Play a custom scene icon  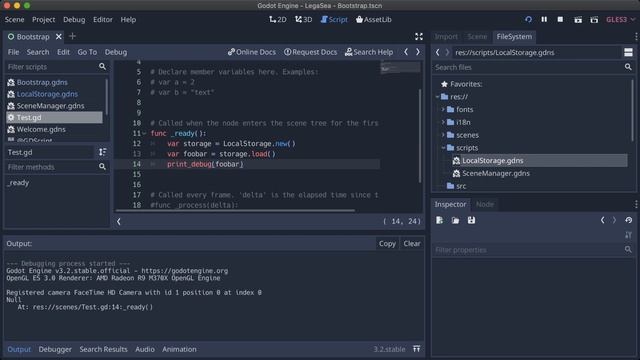(594, 20)
